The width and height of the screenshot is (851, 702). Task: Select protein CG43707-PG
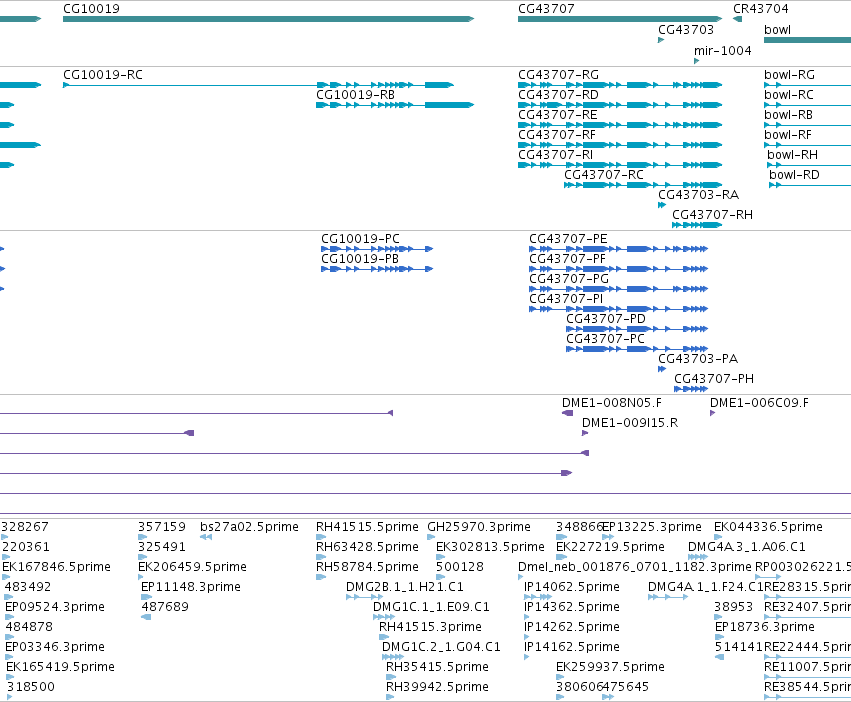point(619,289)
